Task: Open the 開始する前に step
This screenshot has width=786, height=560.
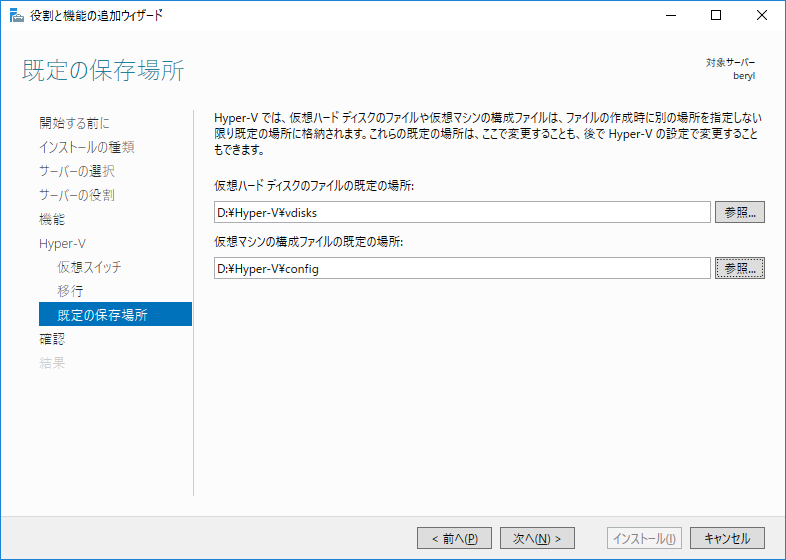Action: [x=74, y=123]
